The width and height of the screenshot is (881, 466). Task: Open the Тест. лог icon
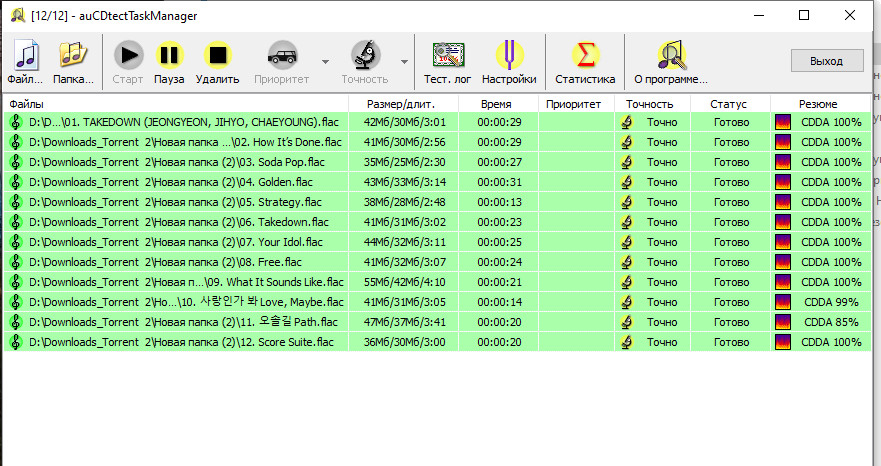(447, 55)
